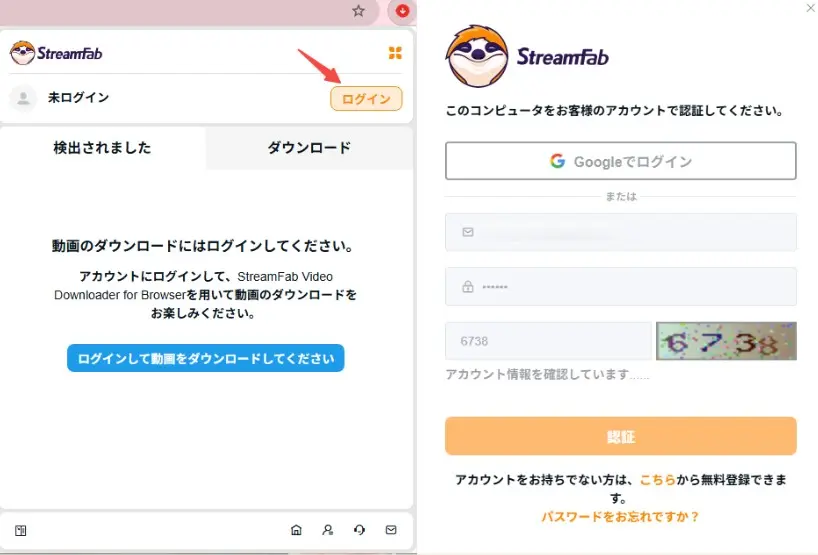The image size is (818, 555).
Task: Click the envelope icon in email field
Action: [x=468, y=232]
